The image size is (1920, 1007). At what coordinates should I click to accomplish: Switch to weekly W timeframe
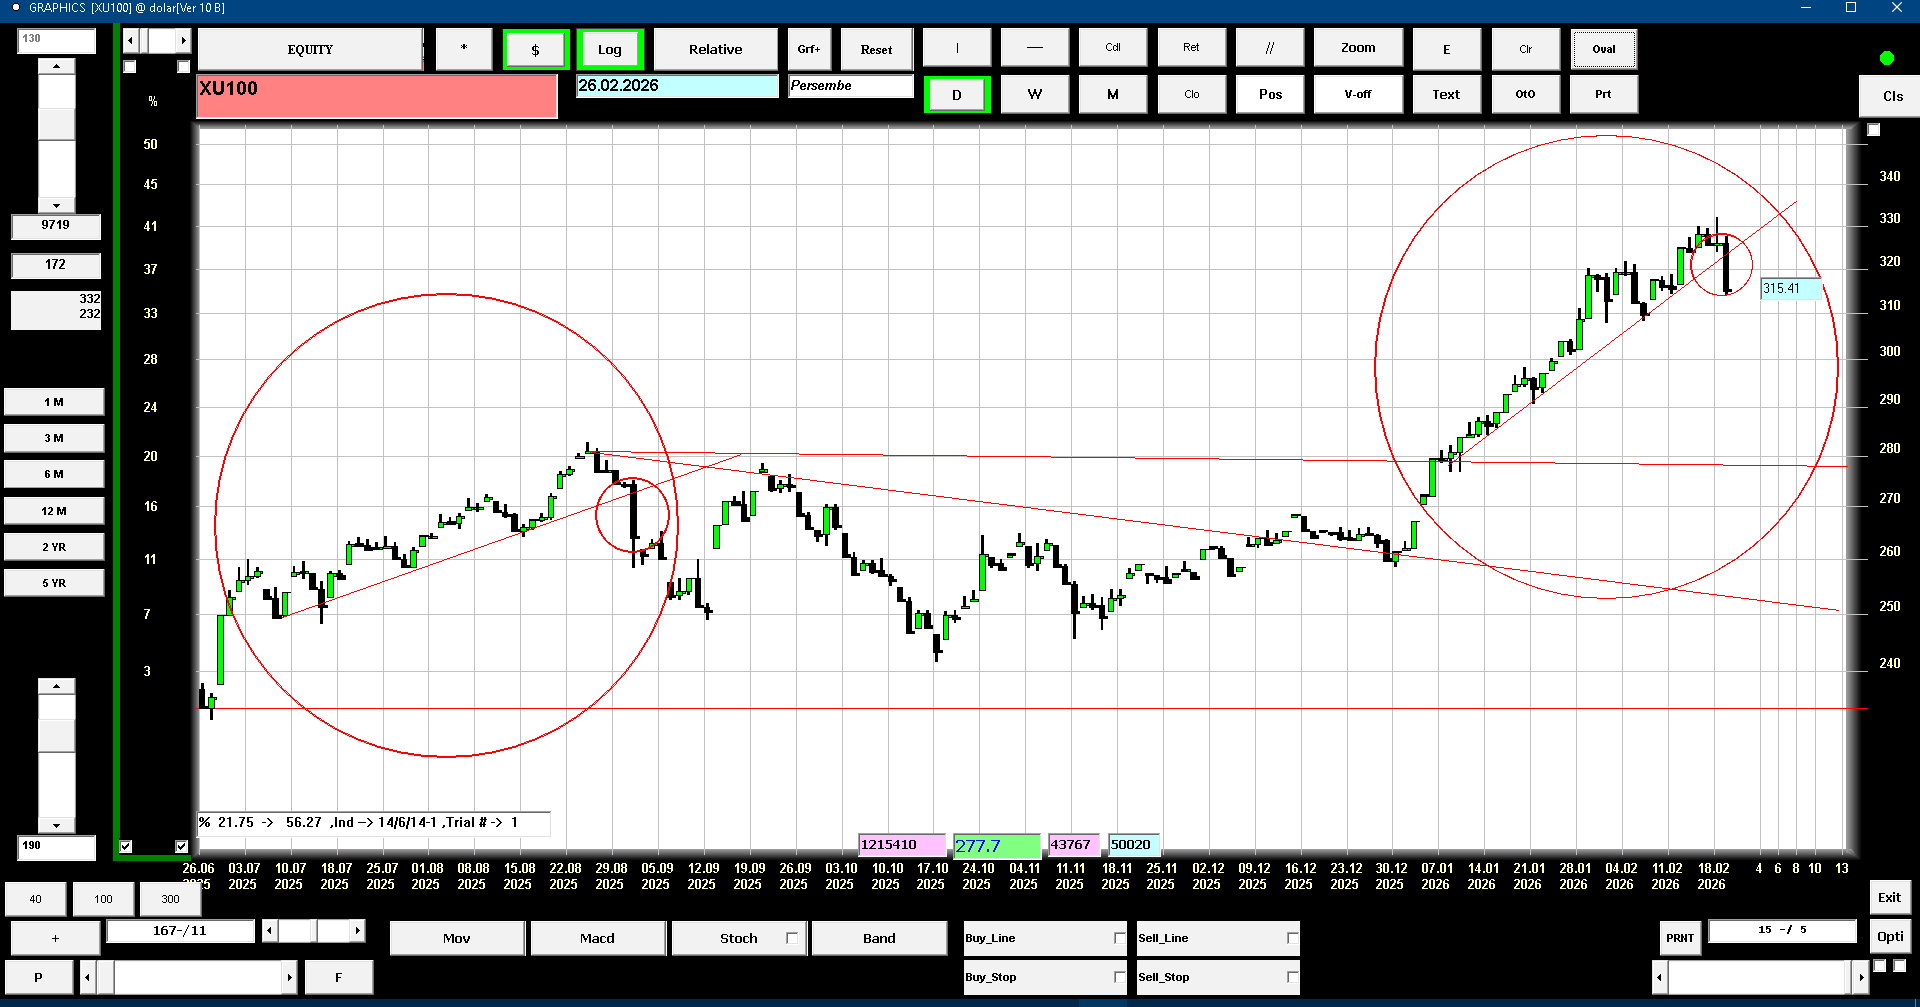tap(1035, 94)
